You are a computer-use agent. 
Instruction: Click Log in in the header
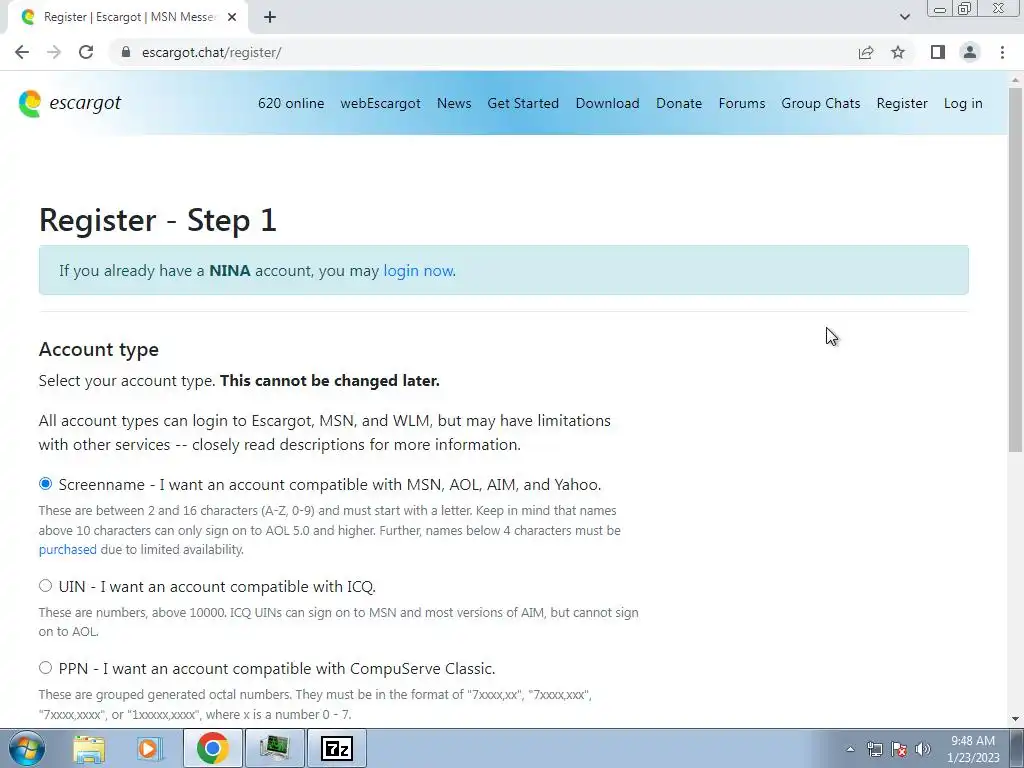click(963, 103)
